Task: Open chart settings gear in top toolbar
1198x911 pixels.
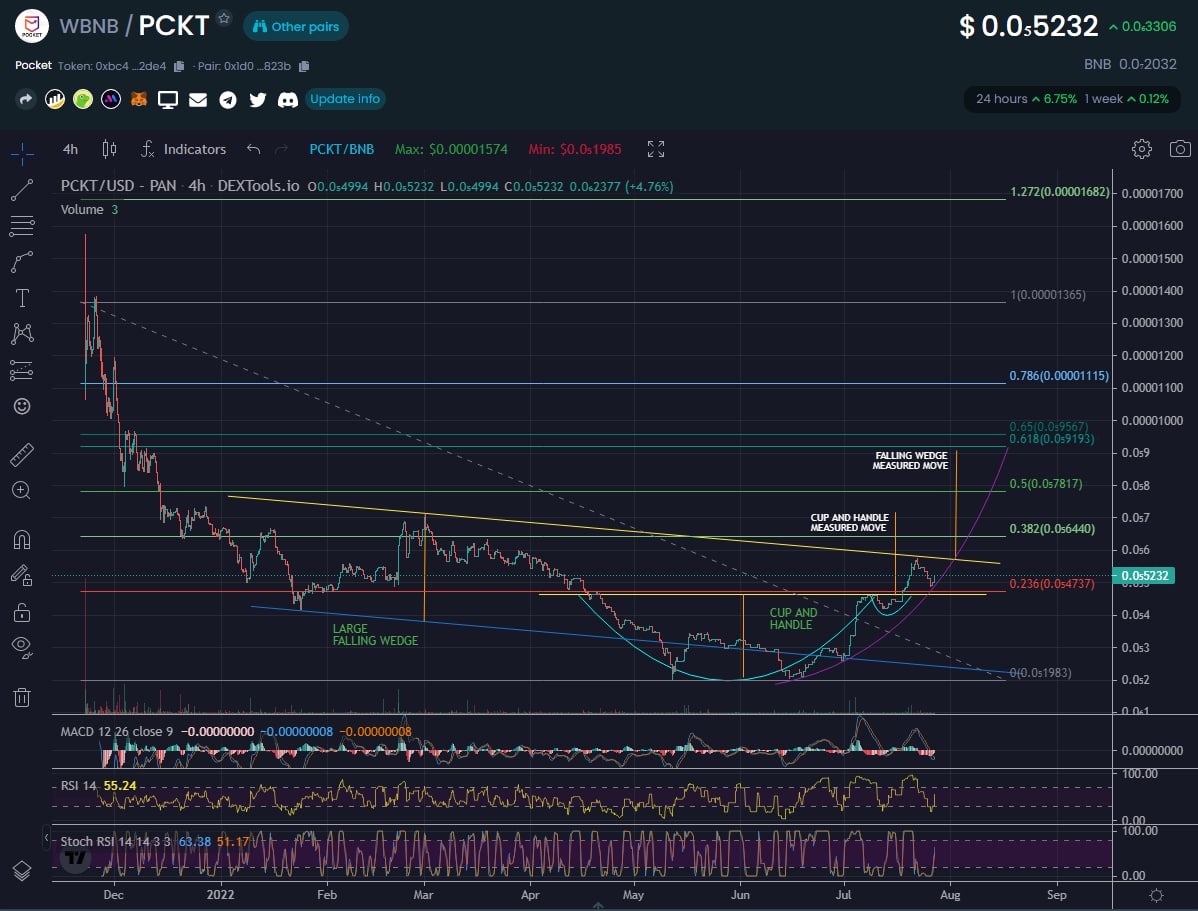Action: click(x=1141, y=149)
